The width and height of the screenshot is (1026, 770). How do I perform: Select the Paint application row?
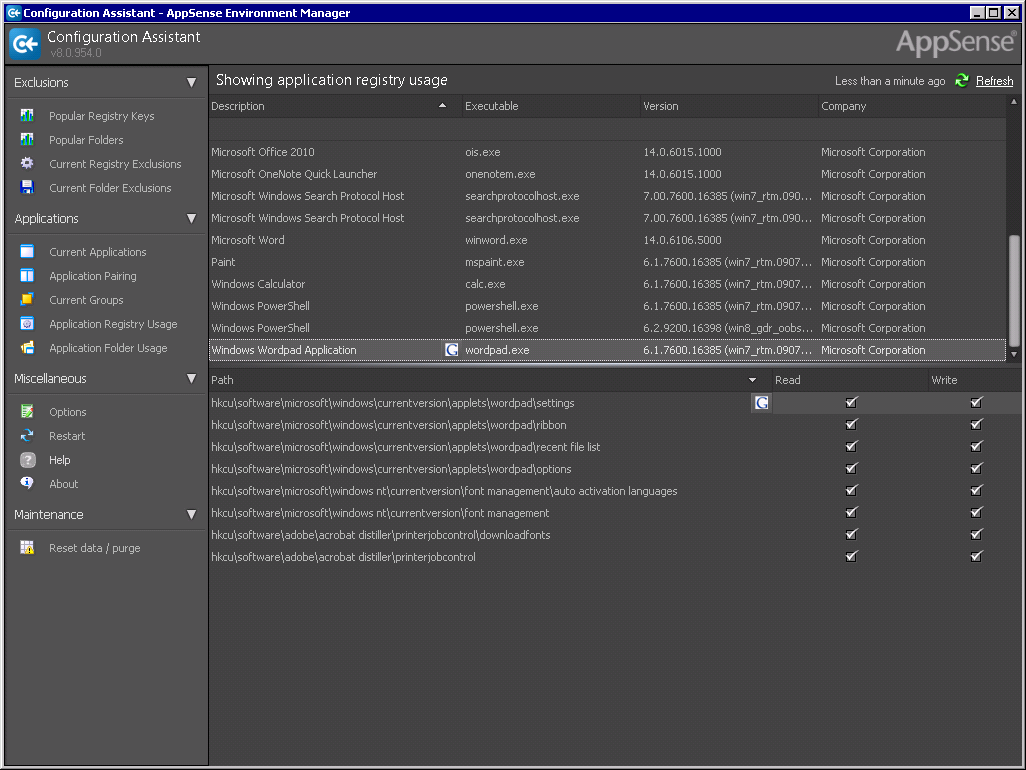pyautogui.click(x=607, y=262)
